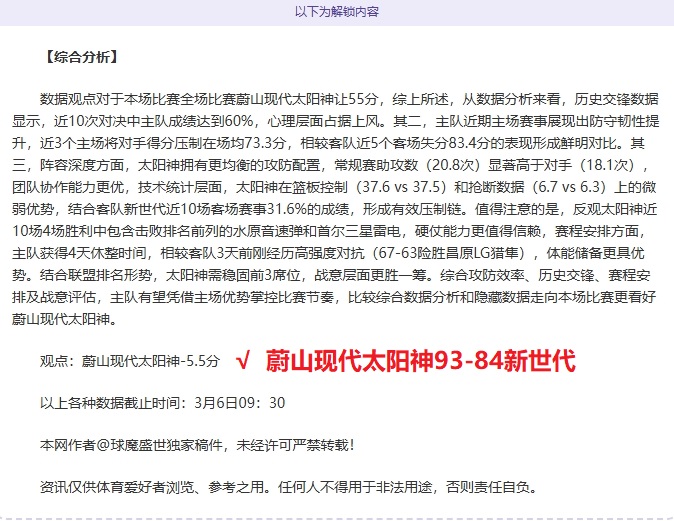Select the 【综合分析】 section heading
Screen dimensions: 674x521
(80, 57)
